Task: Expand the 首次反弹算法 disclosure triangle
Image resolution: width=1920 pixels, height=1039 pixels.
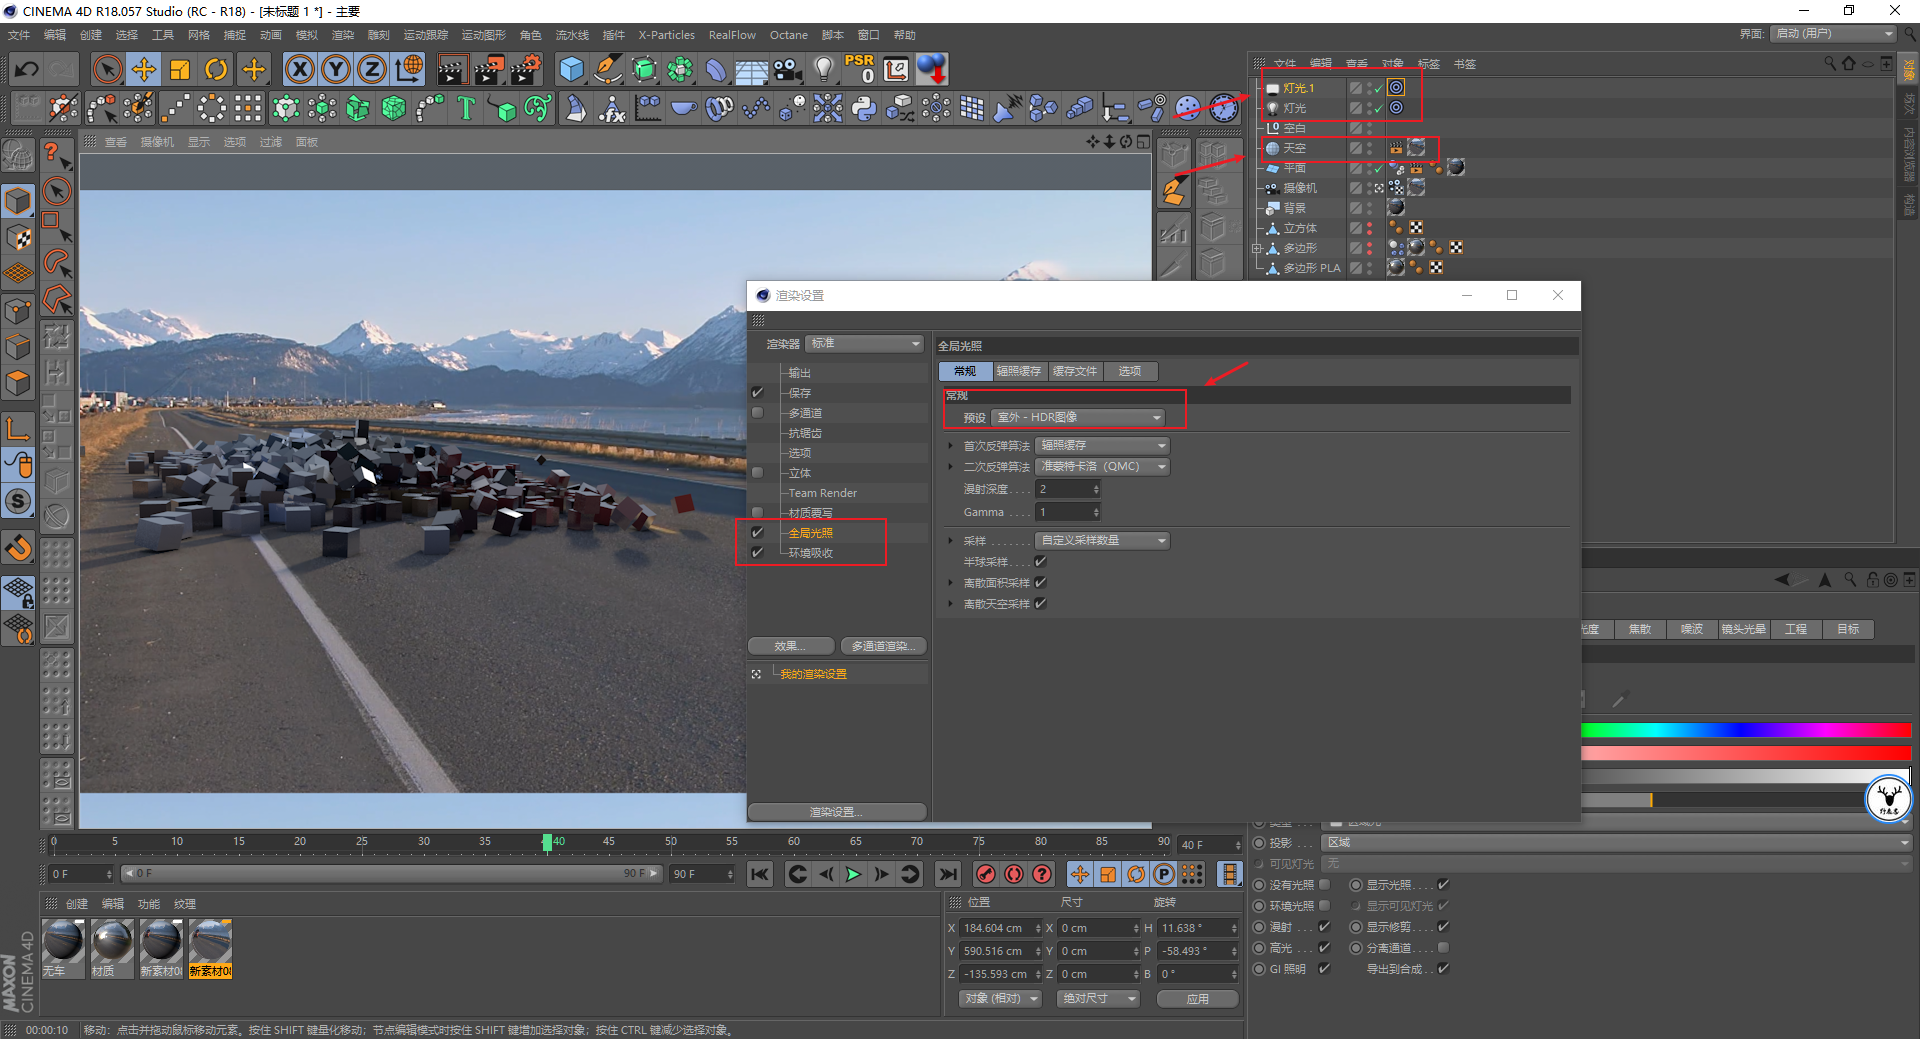Action: click(x=950, y=446)
